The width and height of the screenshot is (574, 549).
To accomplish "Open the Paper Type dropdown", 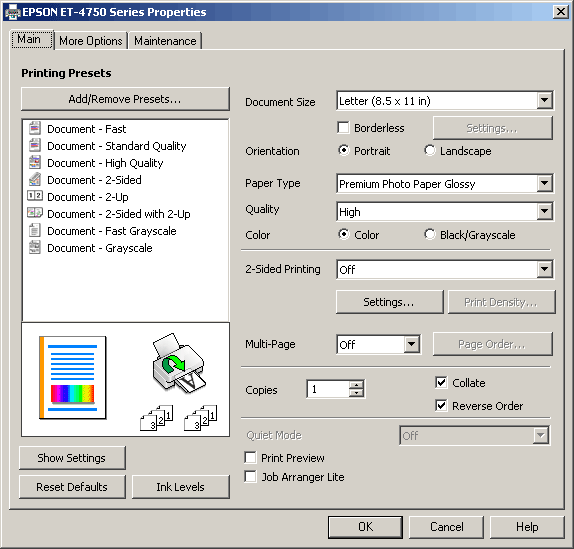I will pyautogui.click(x=545, y=183).
